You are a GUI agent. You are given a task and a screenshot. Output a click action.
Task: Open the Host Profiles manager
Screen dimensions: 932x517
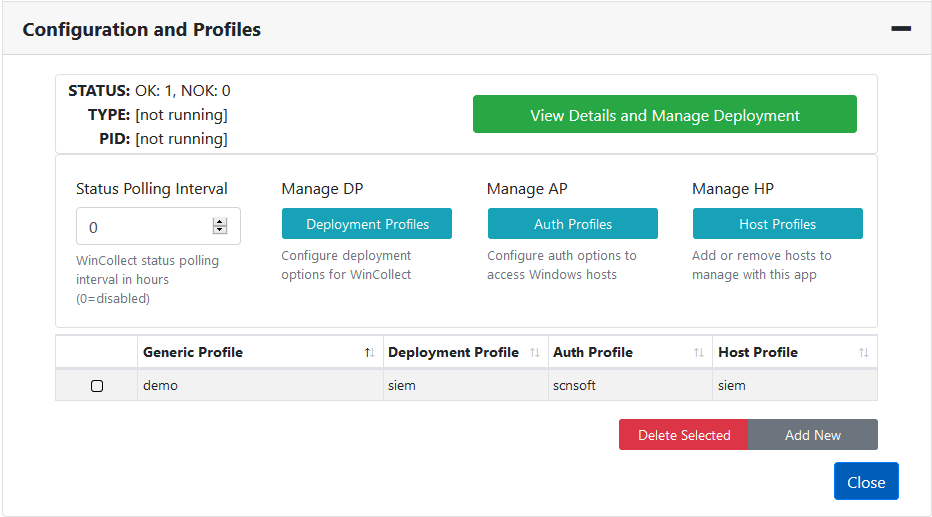tap(777, 224)
